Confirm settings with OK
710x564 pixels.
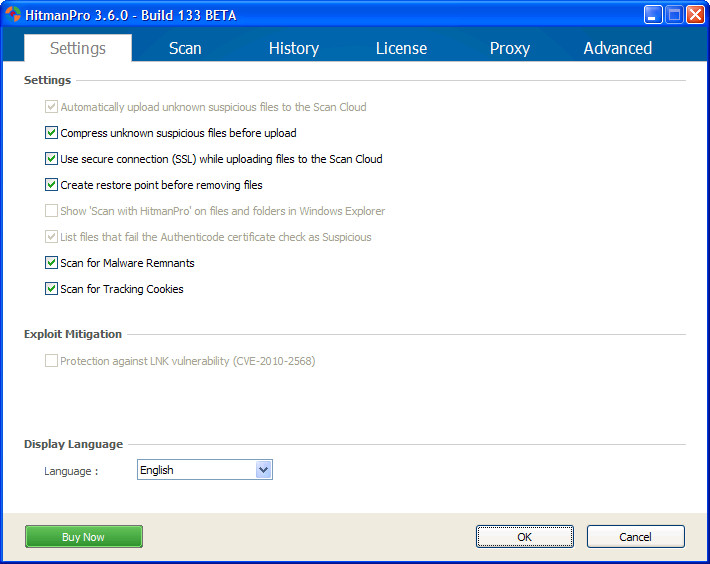tap(524, 537)
